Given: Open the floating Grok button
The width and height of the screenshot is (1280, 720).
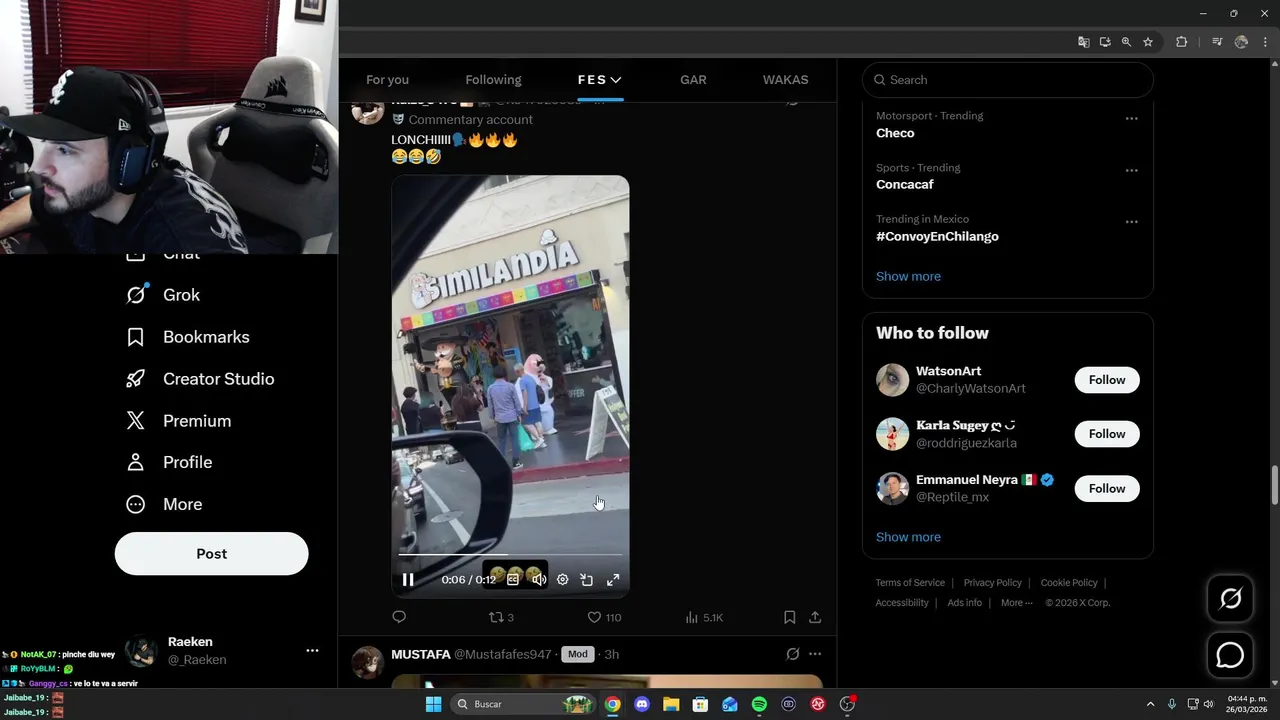Looking at the screenshot, I should pyautogui.click(x=1230, y=599).
